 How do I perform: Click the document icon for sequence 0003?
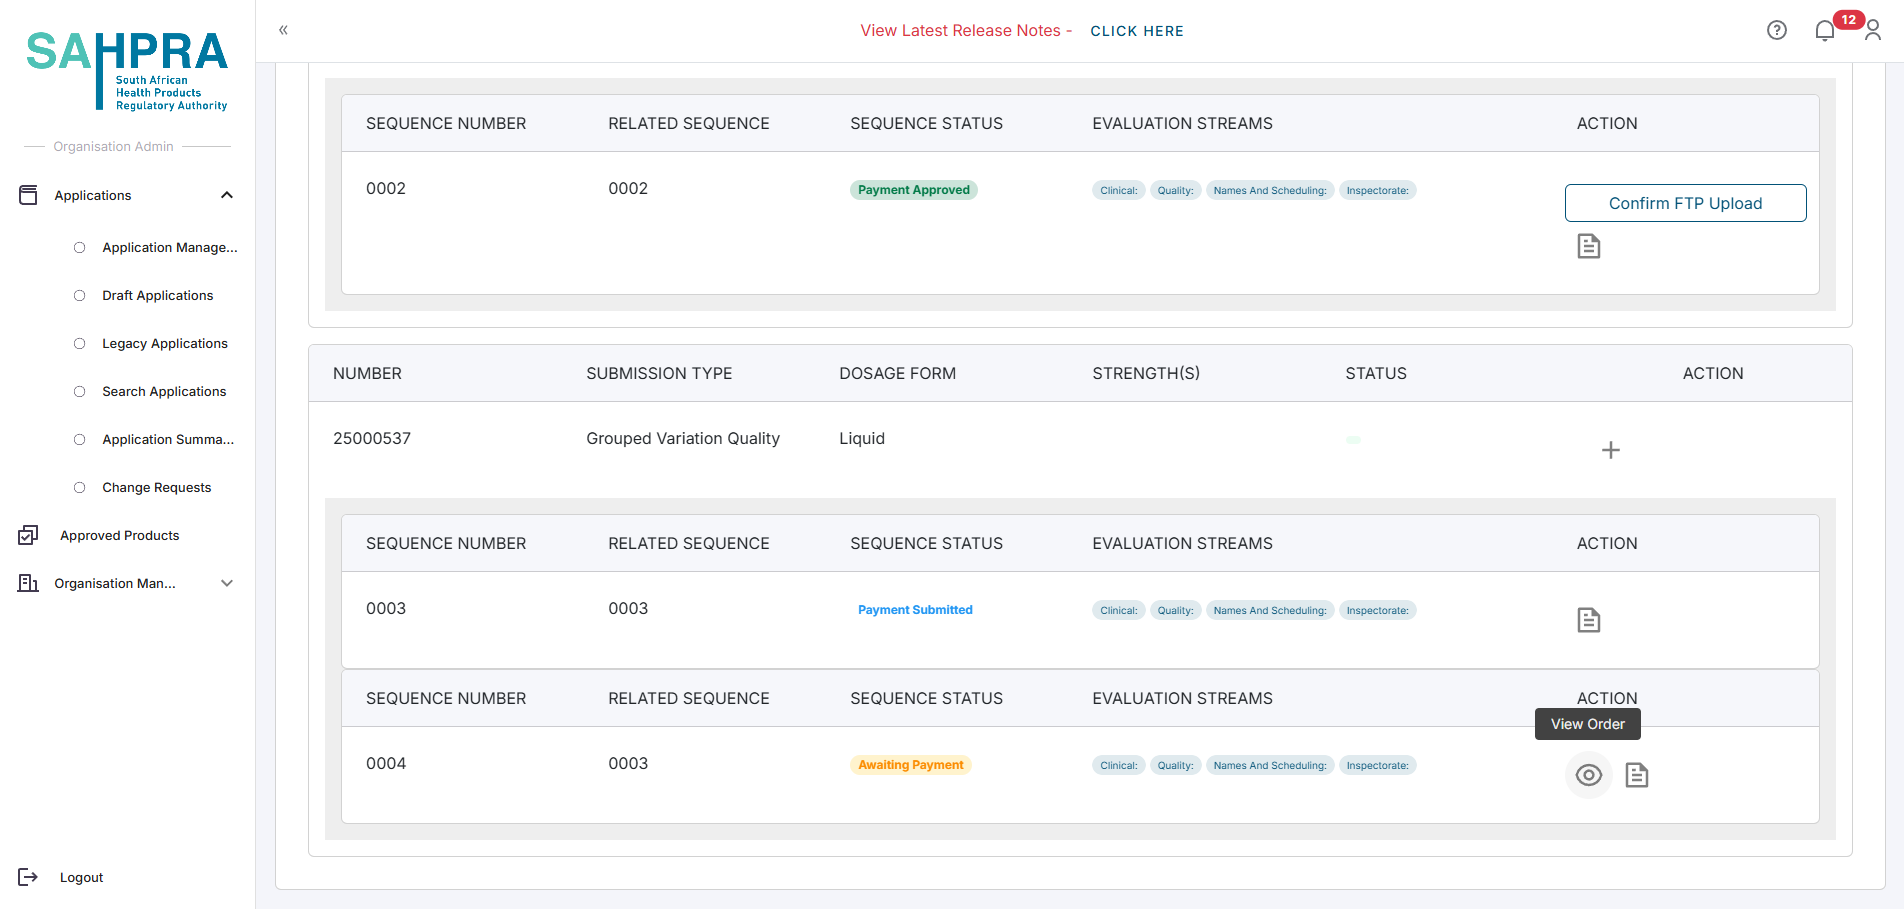click(x=1588, y=620)
